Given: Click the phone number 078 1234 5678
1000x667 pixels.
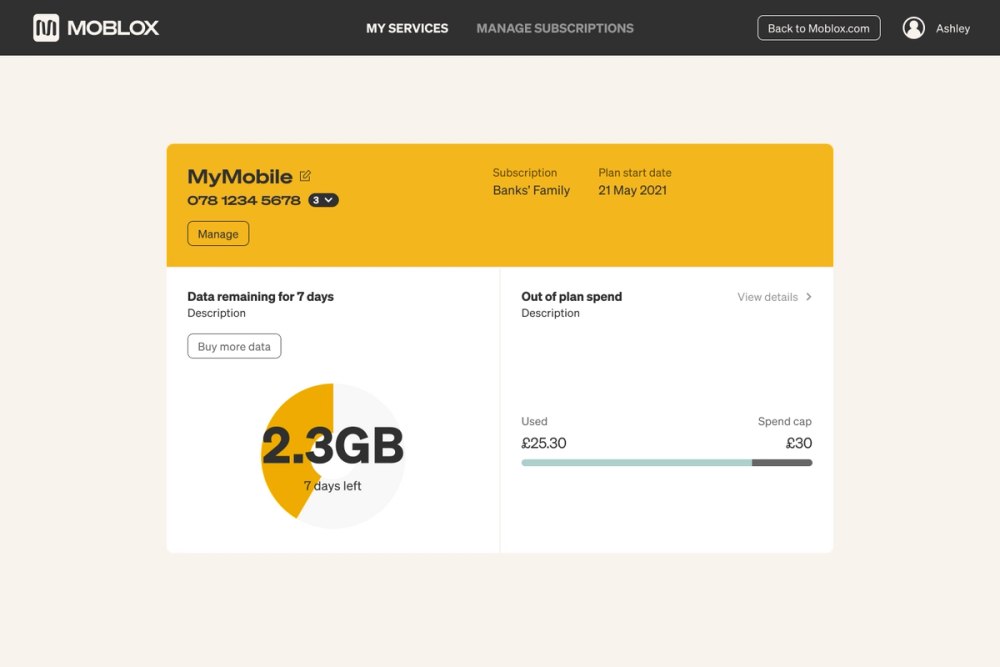Looking at the screenshot, I should [246, 199].
